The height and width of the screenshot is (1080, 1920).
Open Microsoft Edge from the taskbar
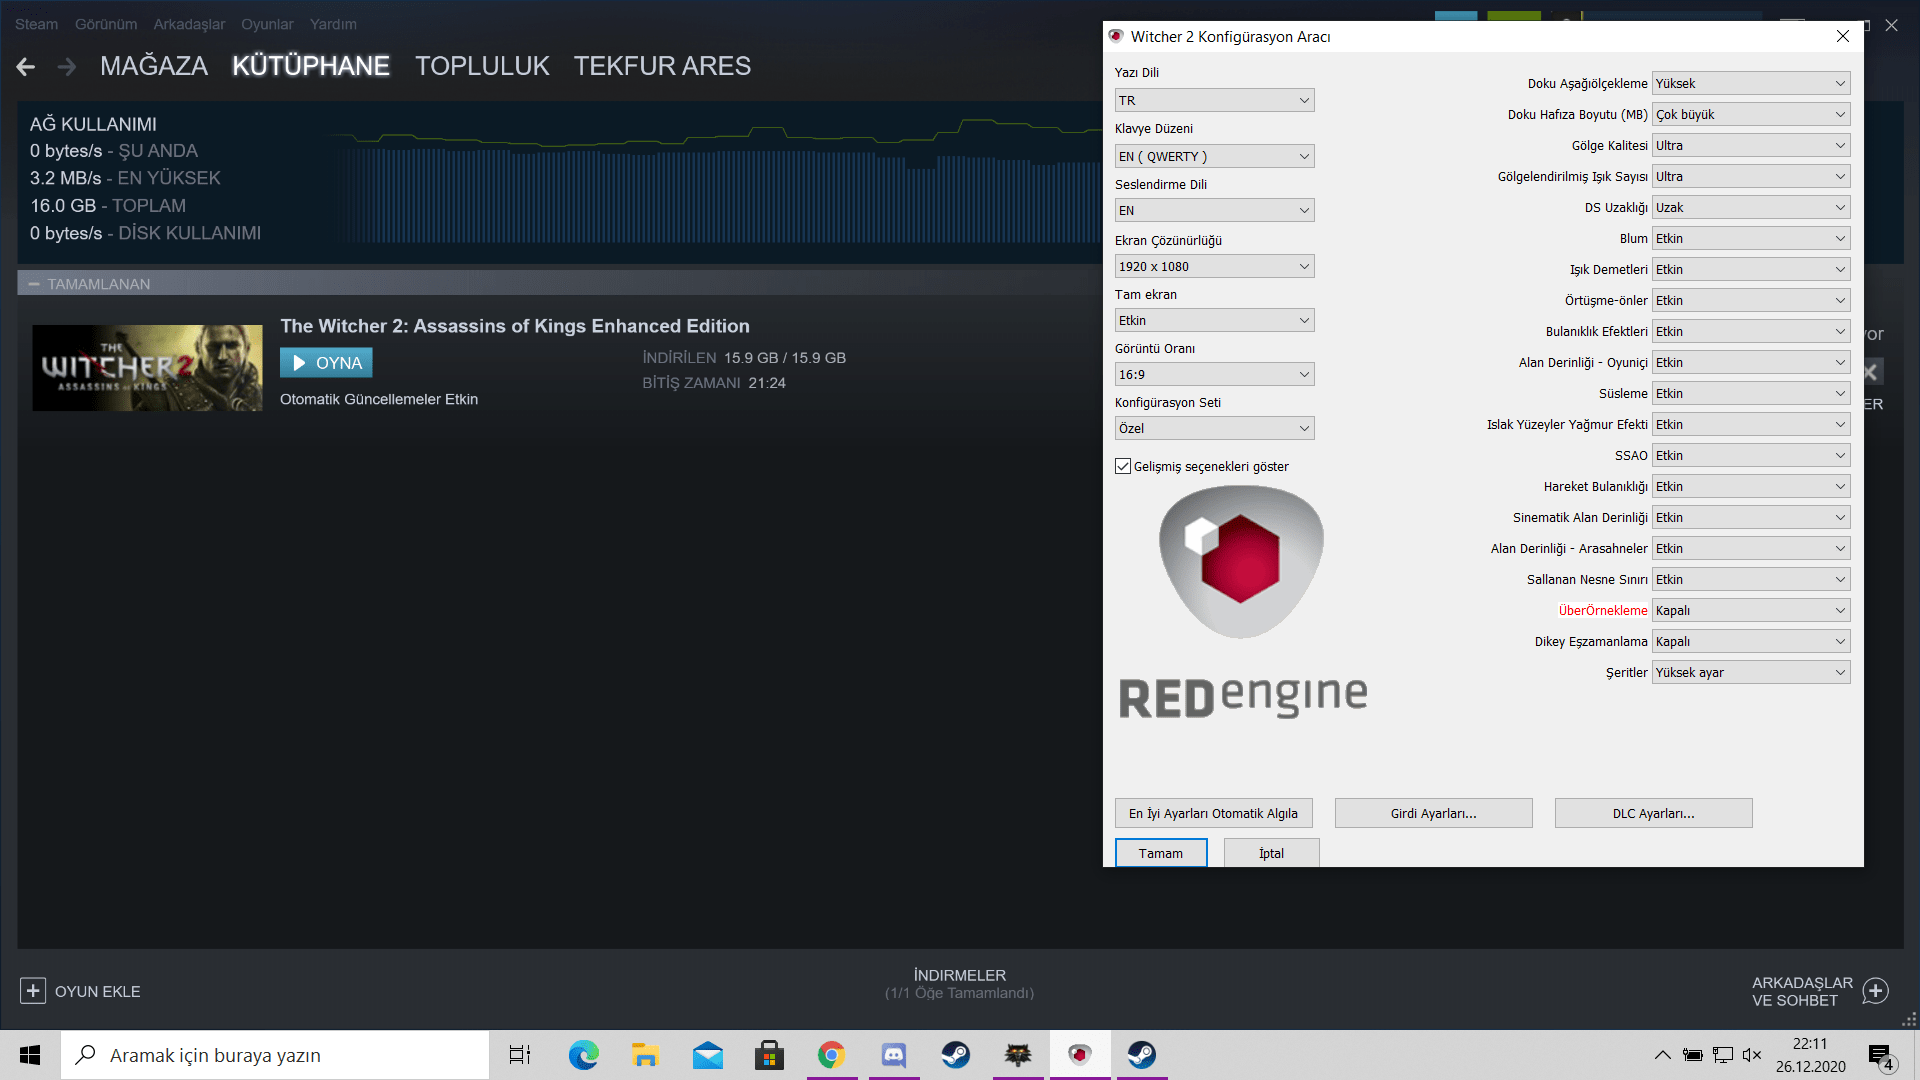point(583,1055)
